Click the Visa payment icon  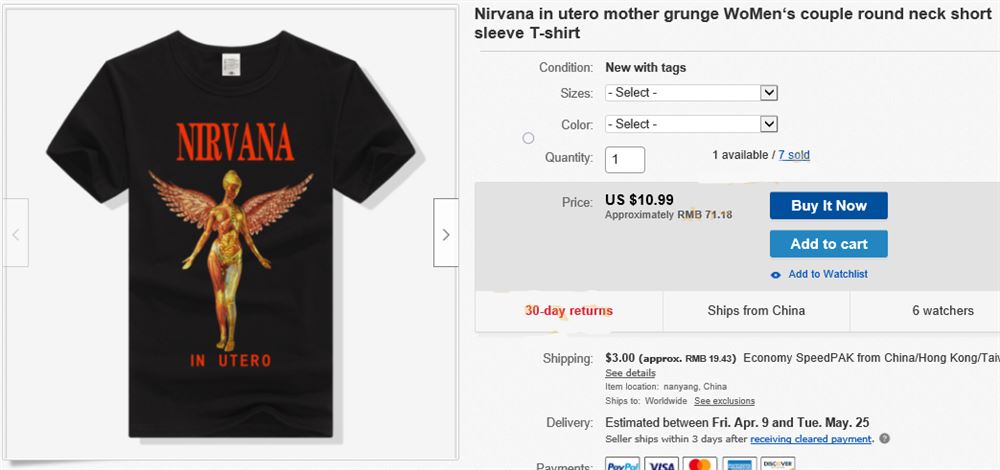pyautogui.click(x=662, y=464)
